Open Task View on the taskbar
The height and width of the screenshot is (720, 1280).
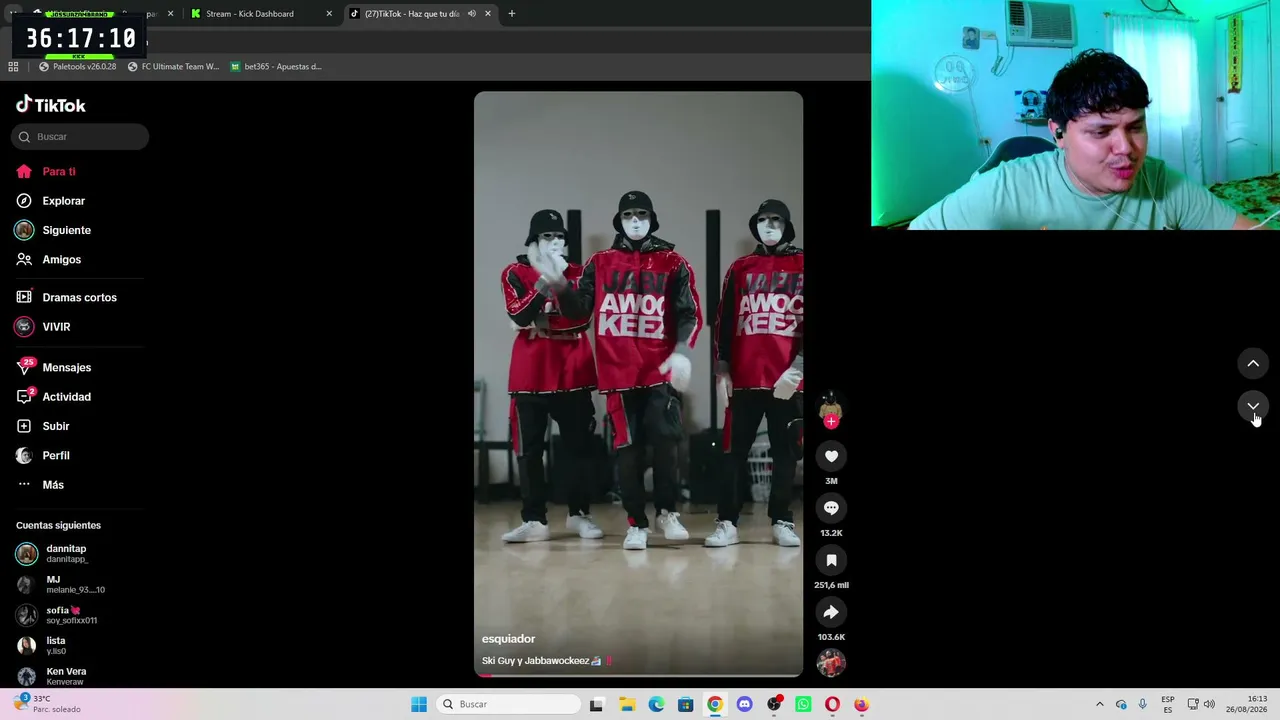(x=597, y=704)
